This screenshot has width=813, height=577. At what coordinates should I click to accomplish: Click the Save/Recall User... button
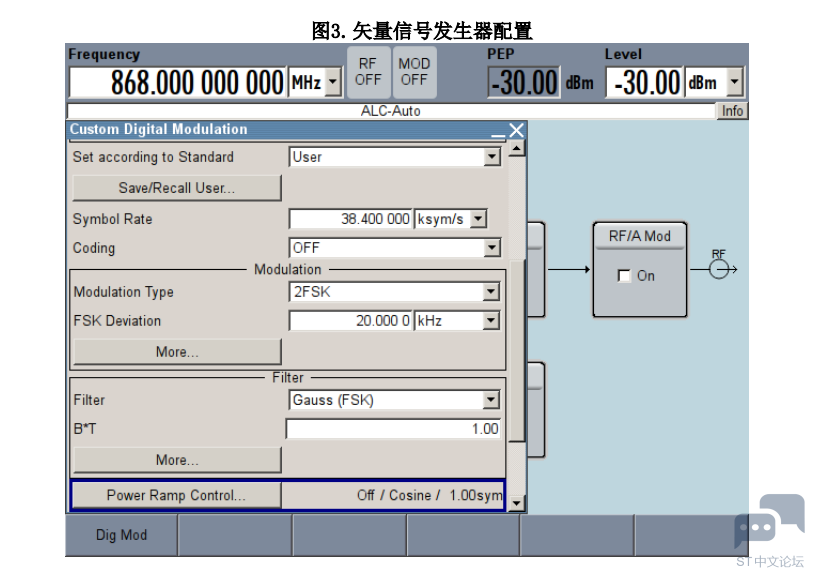tap(177, 188)
